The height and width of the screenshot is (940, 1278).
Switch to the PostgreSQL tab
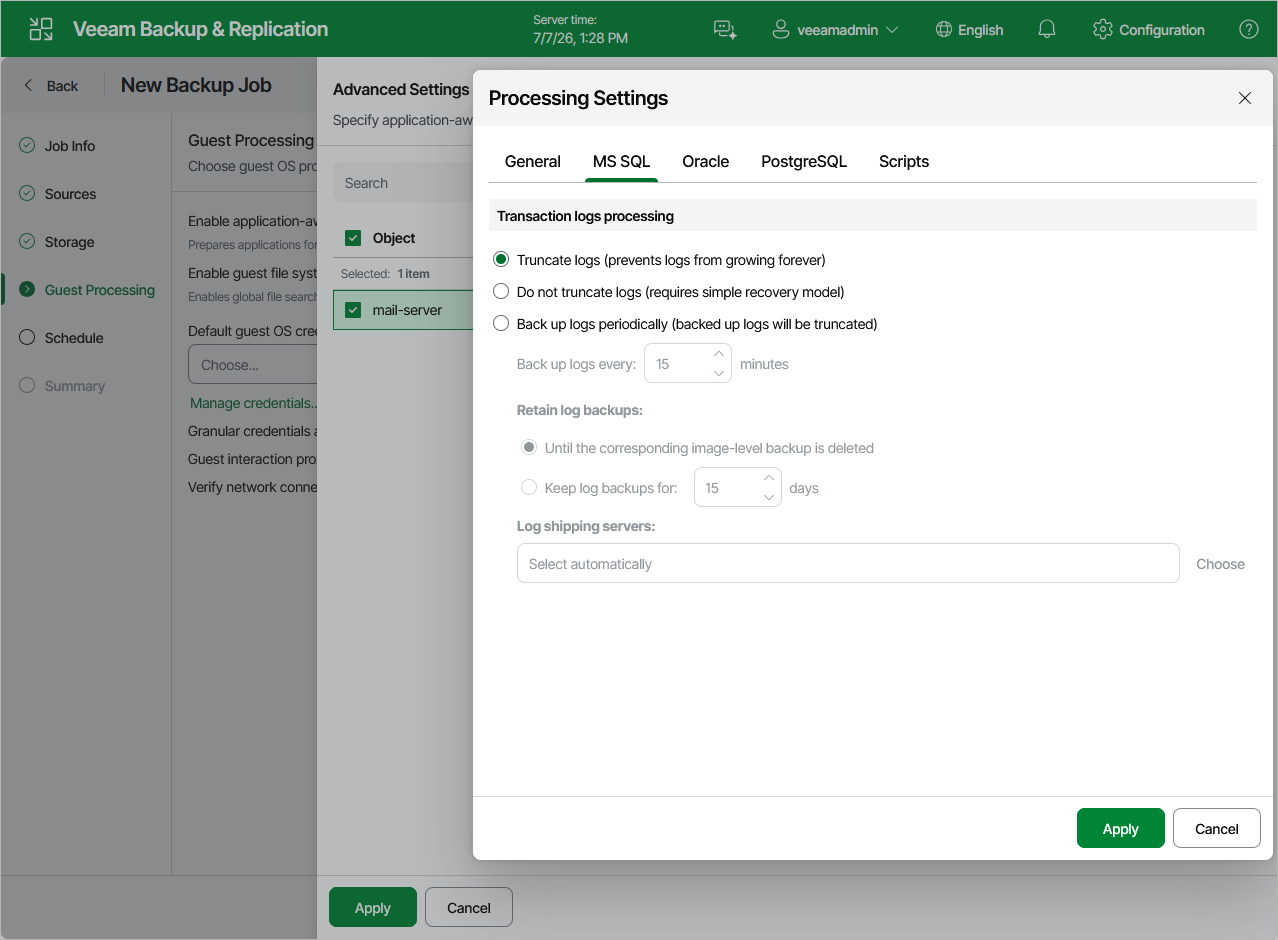(804, 162)
